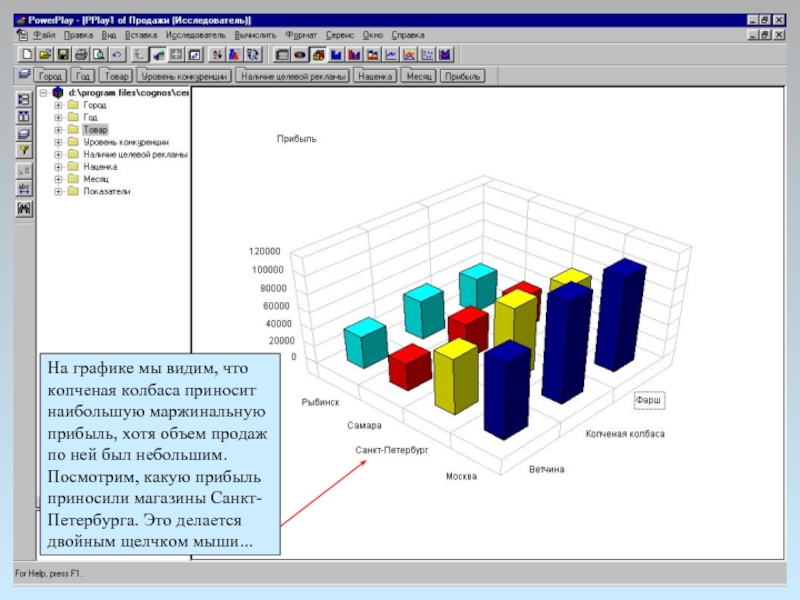
Task: Open the Файл menu
Action: point(43,35)
